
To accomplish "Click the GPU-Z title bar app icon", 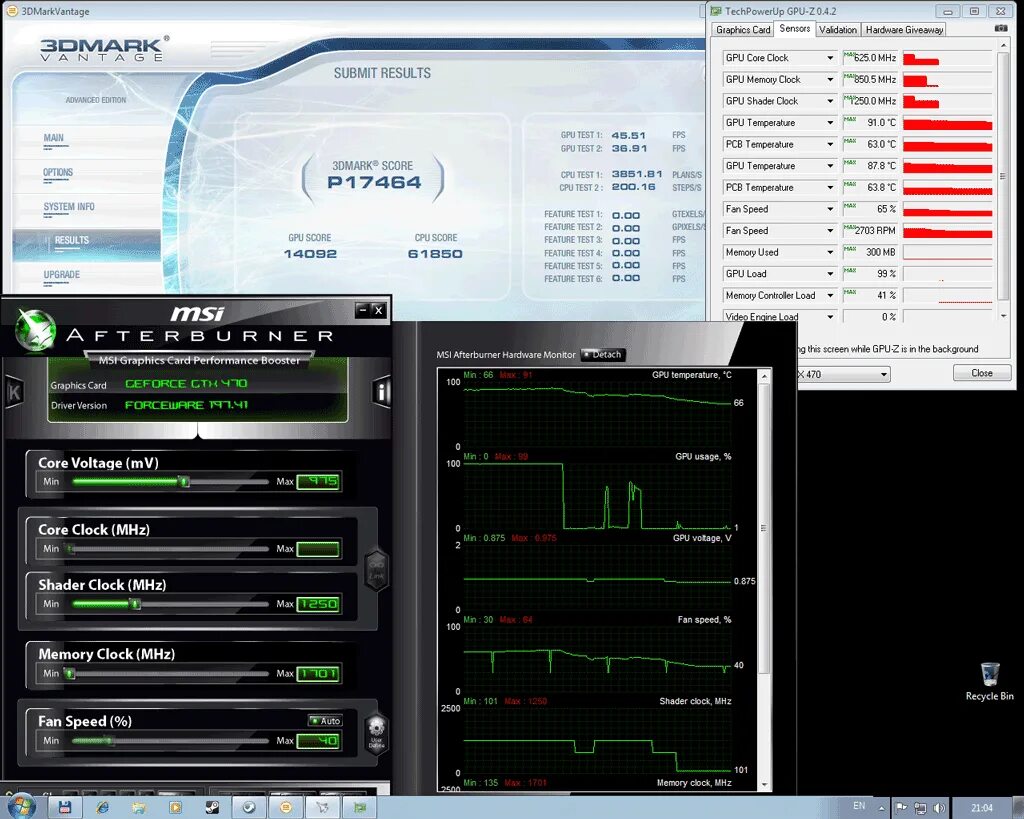I will coord(716,11).
